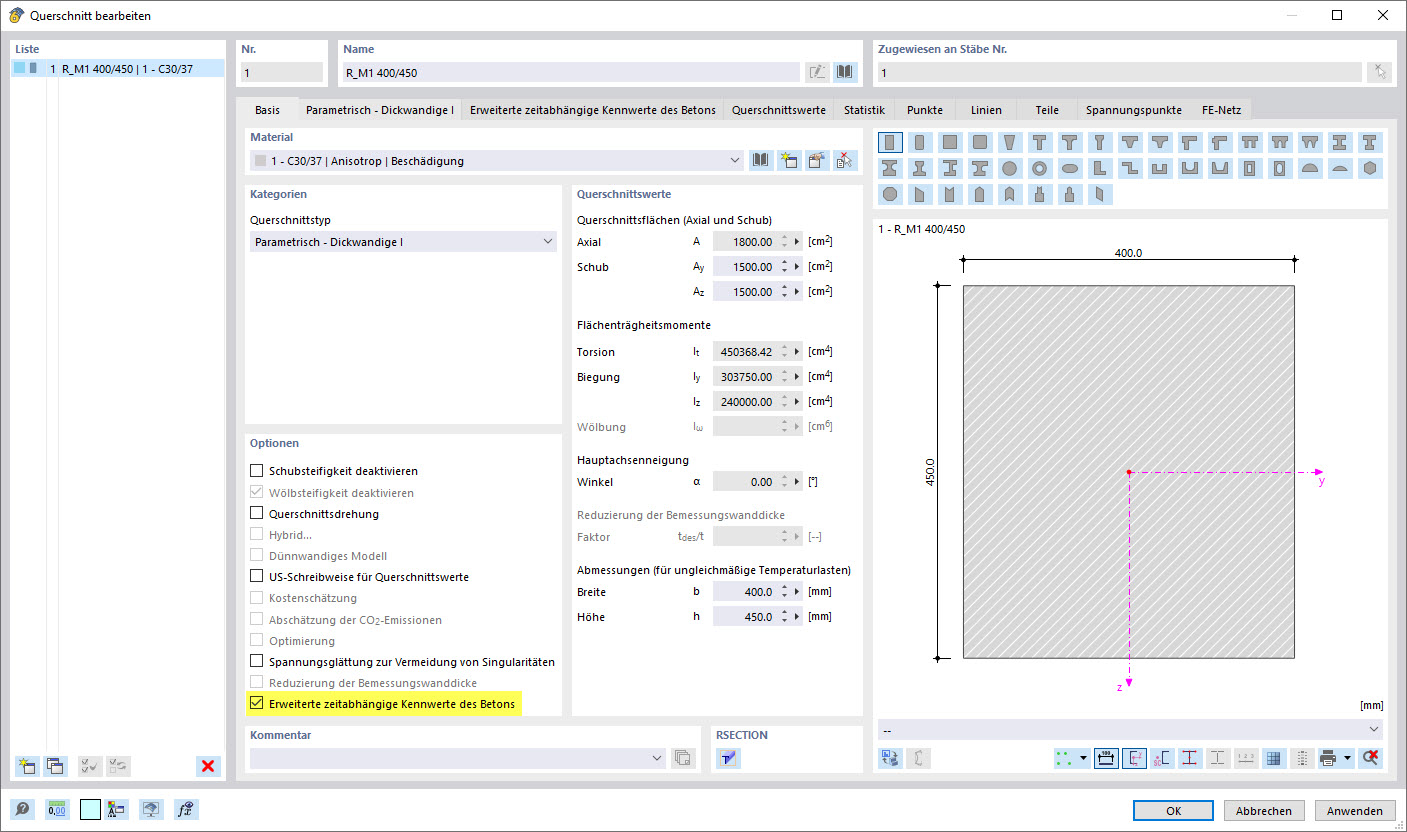Open the Querschnittstyp dropdown
The image size is (1407, 832).
point(403,241)
